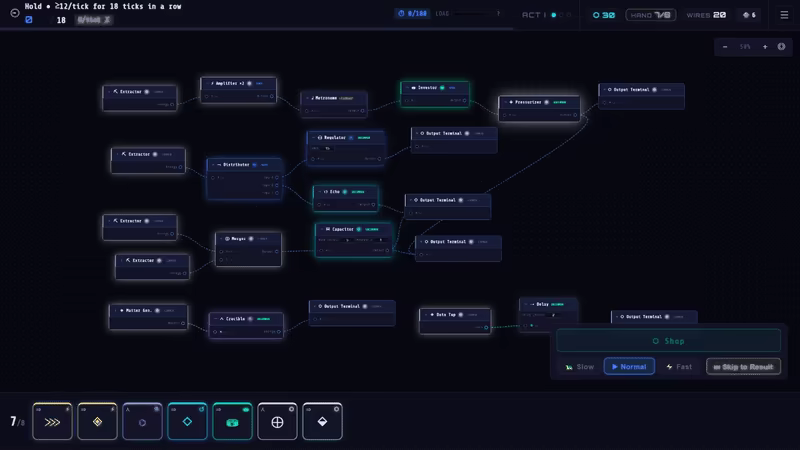Select the triple-chevron card in hand
The height and width of the screenshot is (450, 800).
[53, 421]
